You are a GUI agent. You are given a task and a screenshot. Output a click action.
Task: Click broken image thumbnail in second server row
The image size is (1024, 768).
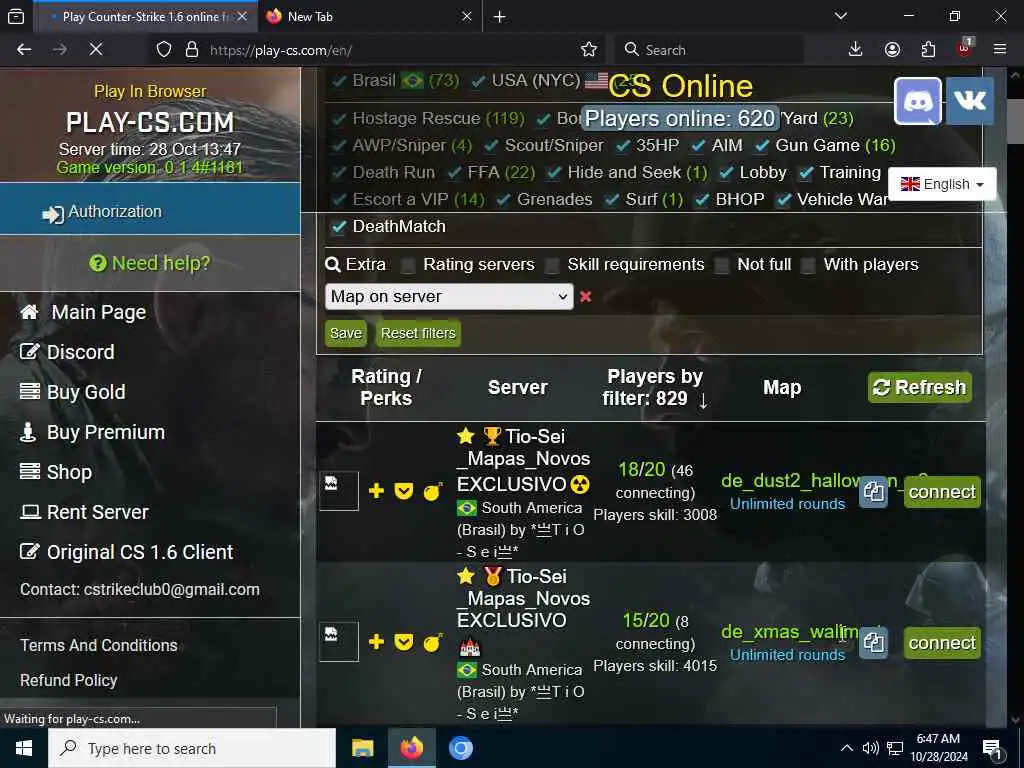pos(339,642)
